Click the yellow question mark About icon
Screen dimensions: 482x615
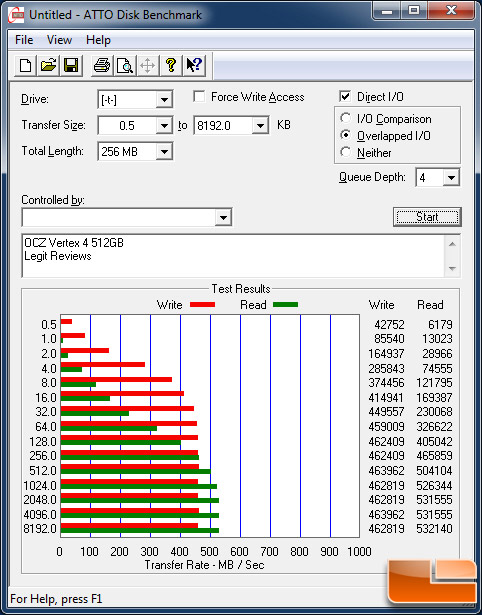(x=171, y=65)
